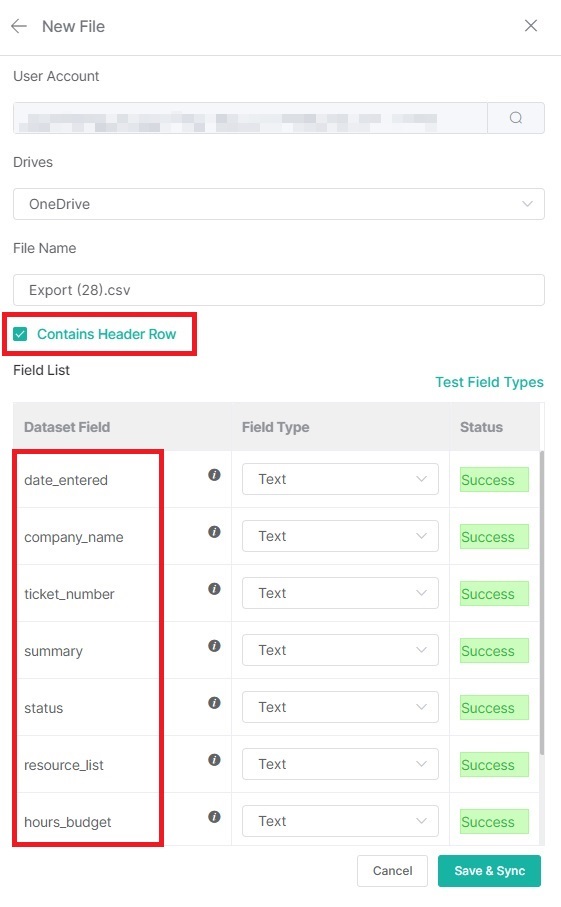Click the Save & Sync button
This screenshot has height=907, width=561.
489,871
